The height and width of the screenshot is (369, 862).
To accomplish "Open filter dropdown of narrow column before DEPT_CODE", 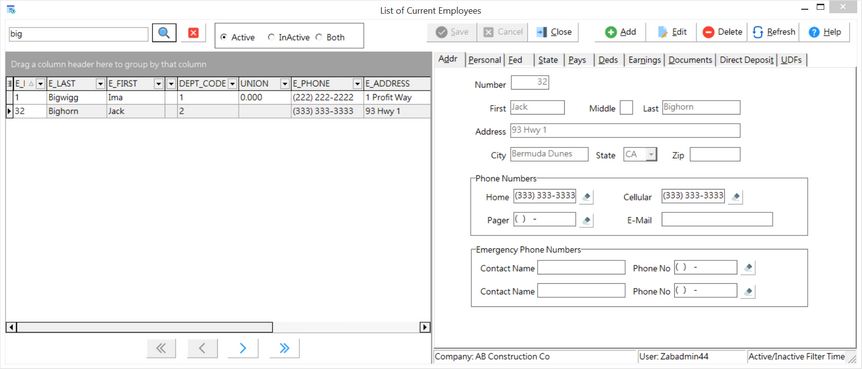I will (x=171, y=84).
